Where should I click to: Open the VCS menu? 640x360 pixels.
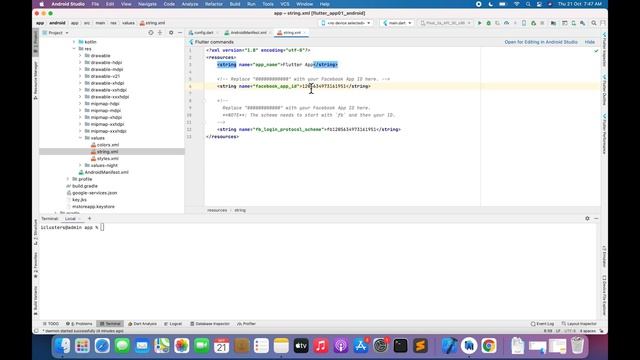[x=284, y=4]
